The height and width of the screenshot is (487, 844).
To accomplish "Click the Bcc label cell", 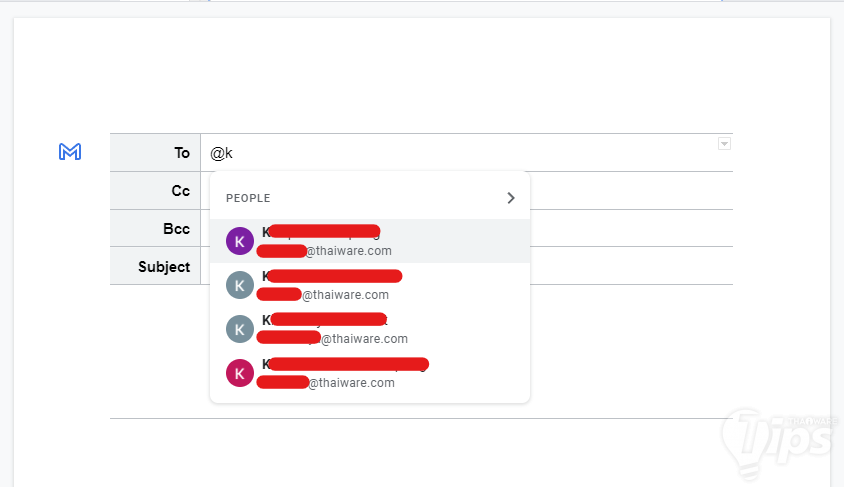I will tap(156, 229).
